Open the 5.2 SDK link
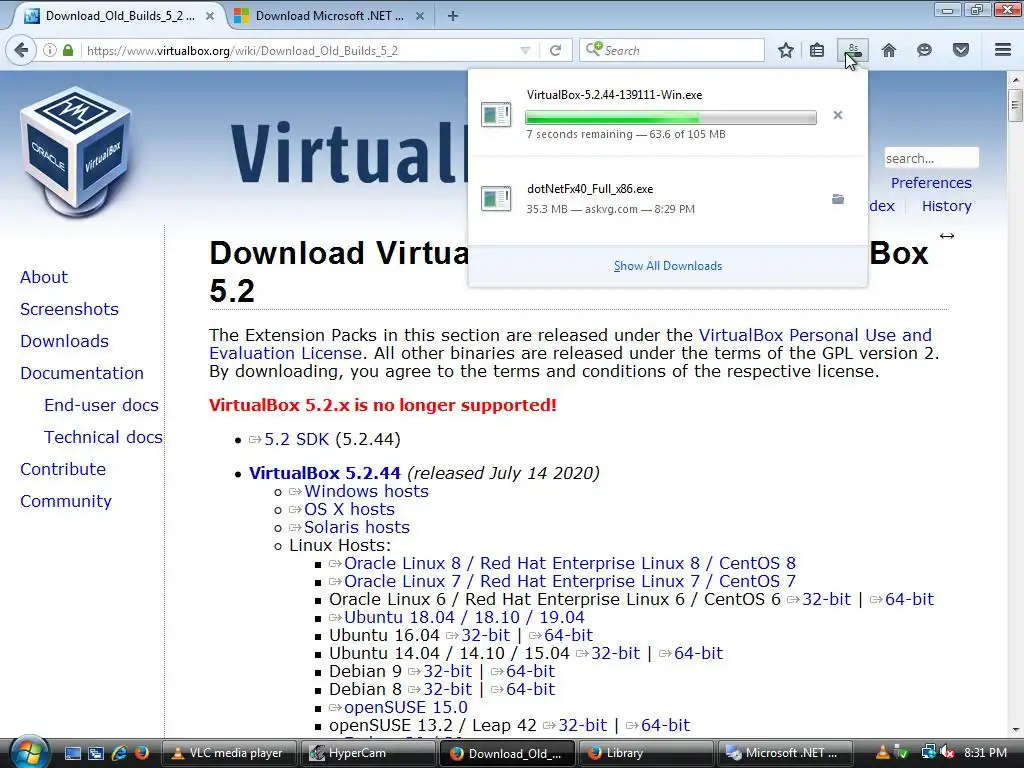 coord(296,439)
